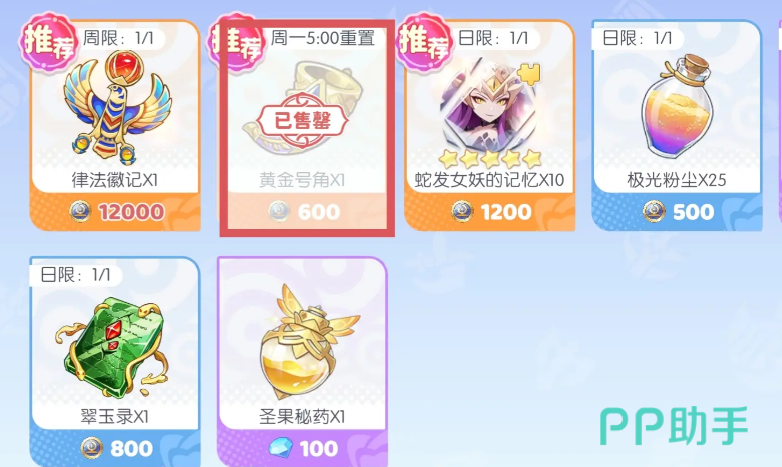Buy 圣果秘药X1 for 100 gems
Screen dimensions: 782x467
pyautogui.click(x=303, y=448)
